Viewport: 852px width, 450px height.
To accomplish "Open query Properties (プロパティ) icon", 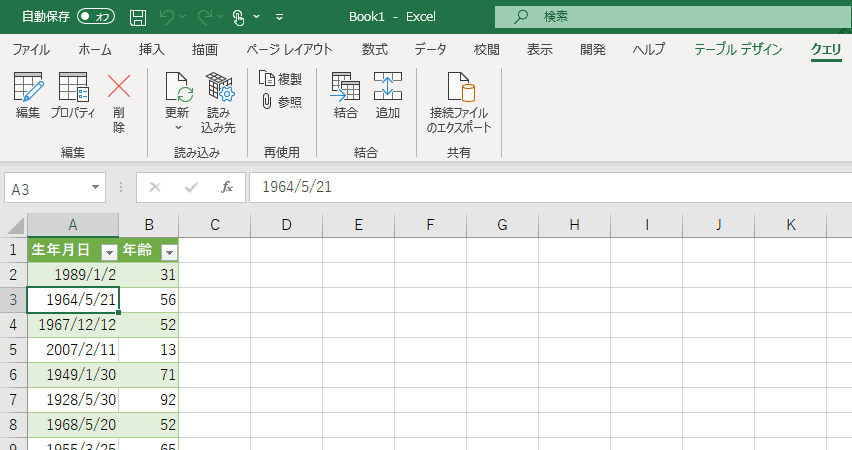I will 73,89.
